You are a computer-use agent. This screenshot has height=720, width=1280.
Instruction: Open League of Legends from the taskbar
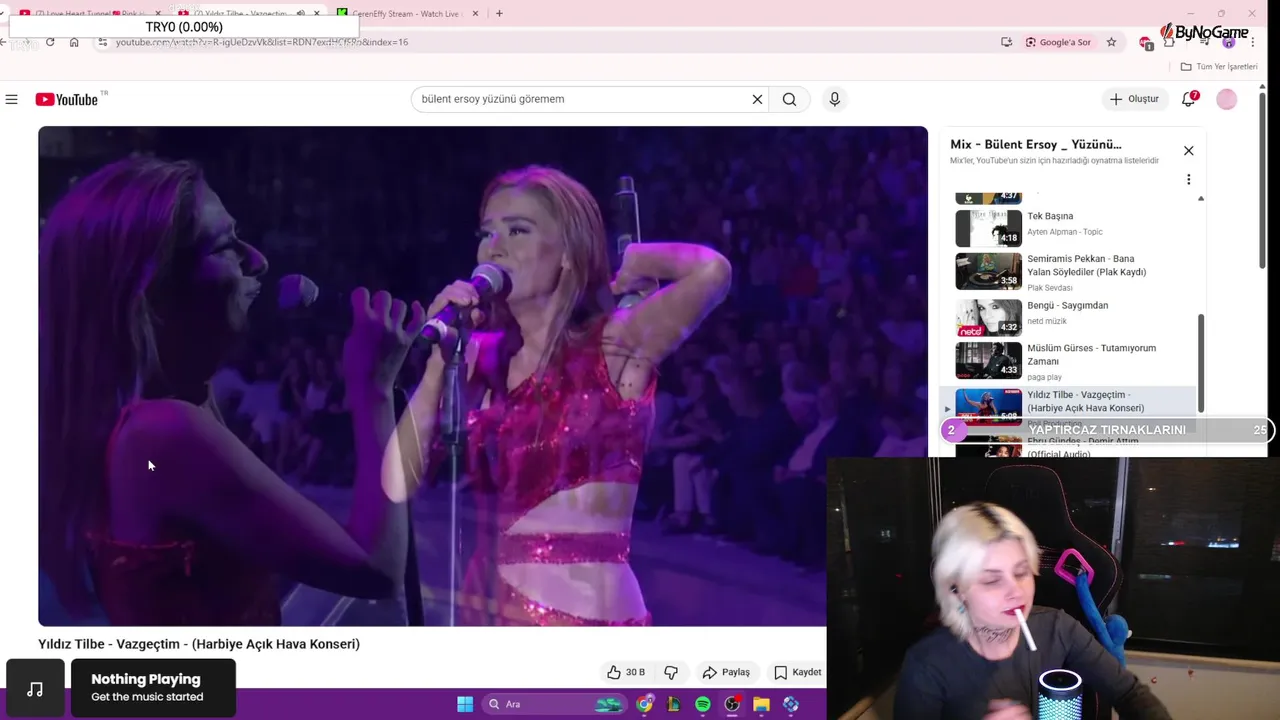click(674, 704)
